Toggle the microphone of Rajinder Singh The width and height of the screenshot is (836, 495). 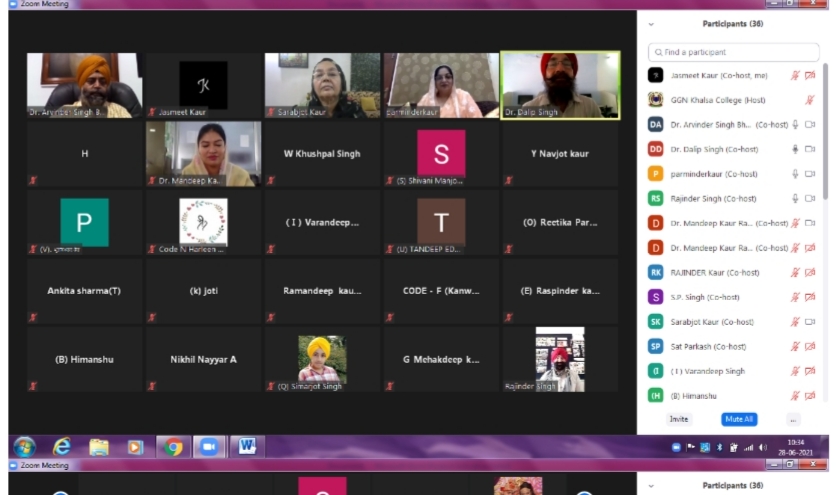(796, 199)
